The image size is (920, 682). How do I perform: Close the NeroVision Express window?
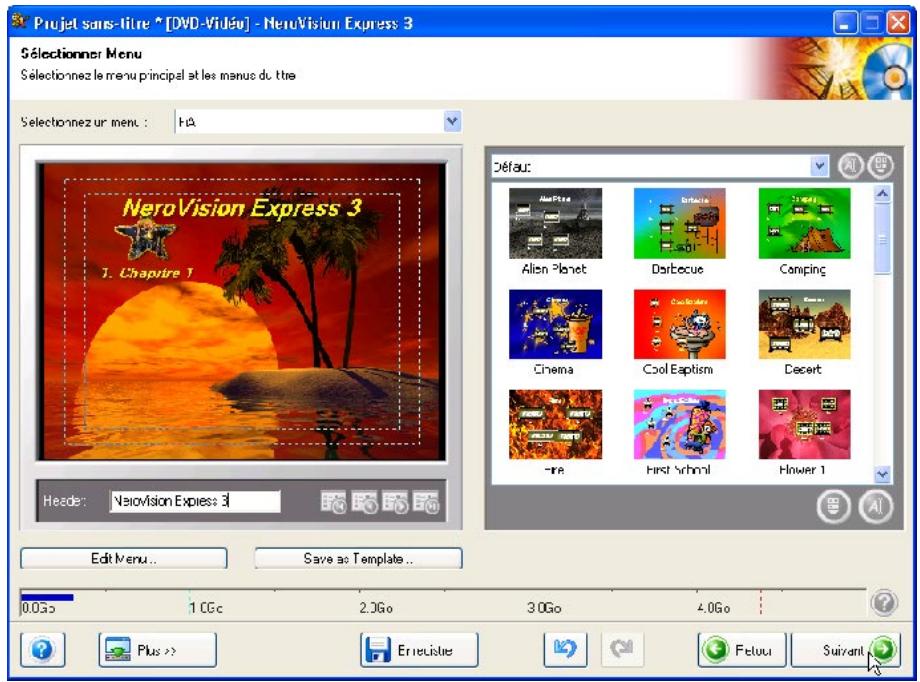coord(898,23)
